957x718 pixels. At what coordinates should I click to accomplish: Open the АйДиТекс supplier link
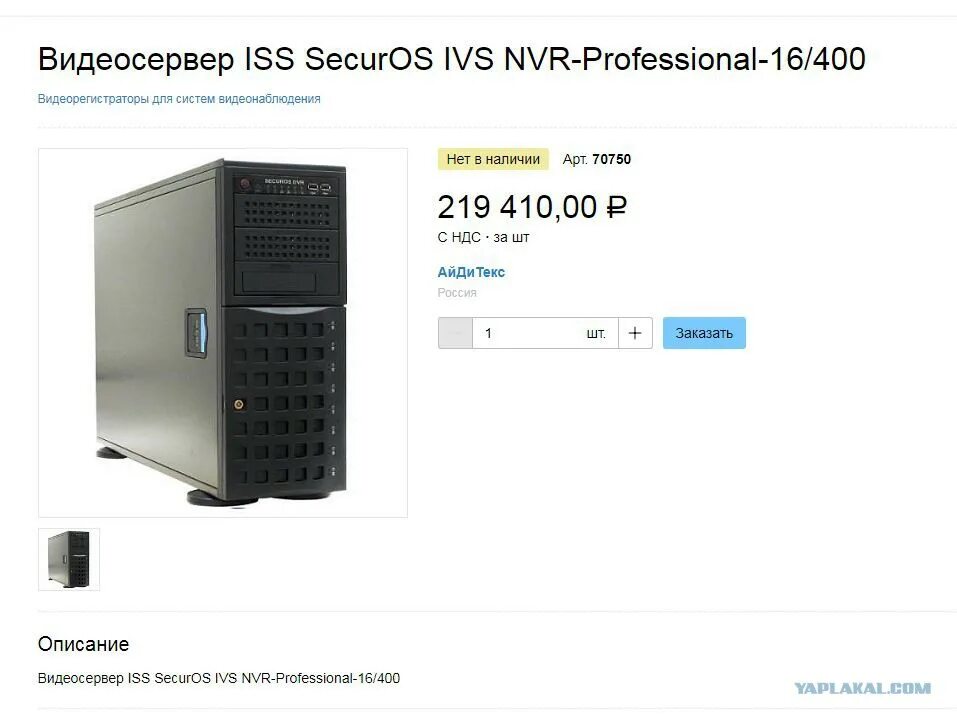tap(471, 272)
